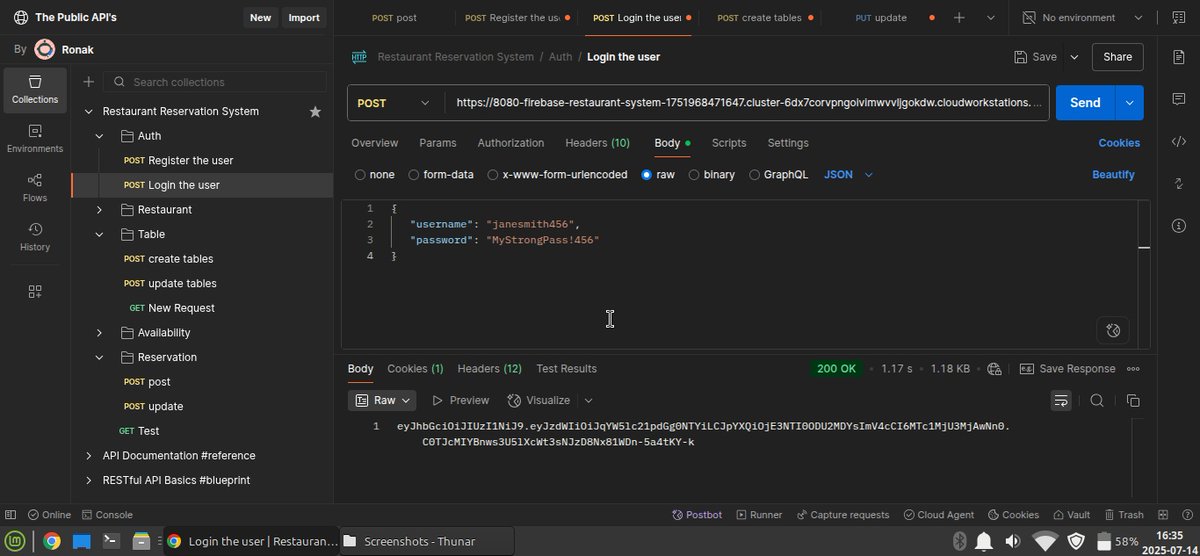Expand the Restaurant folder
1200x556 pixels.
pyautogui.click(x=99, y=210)
